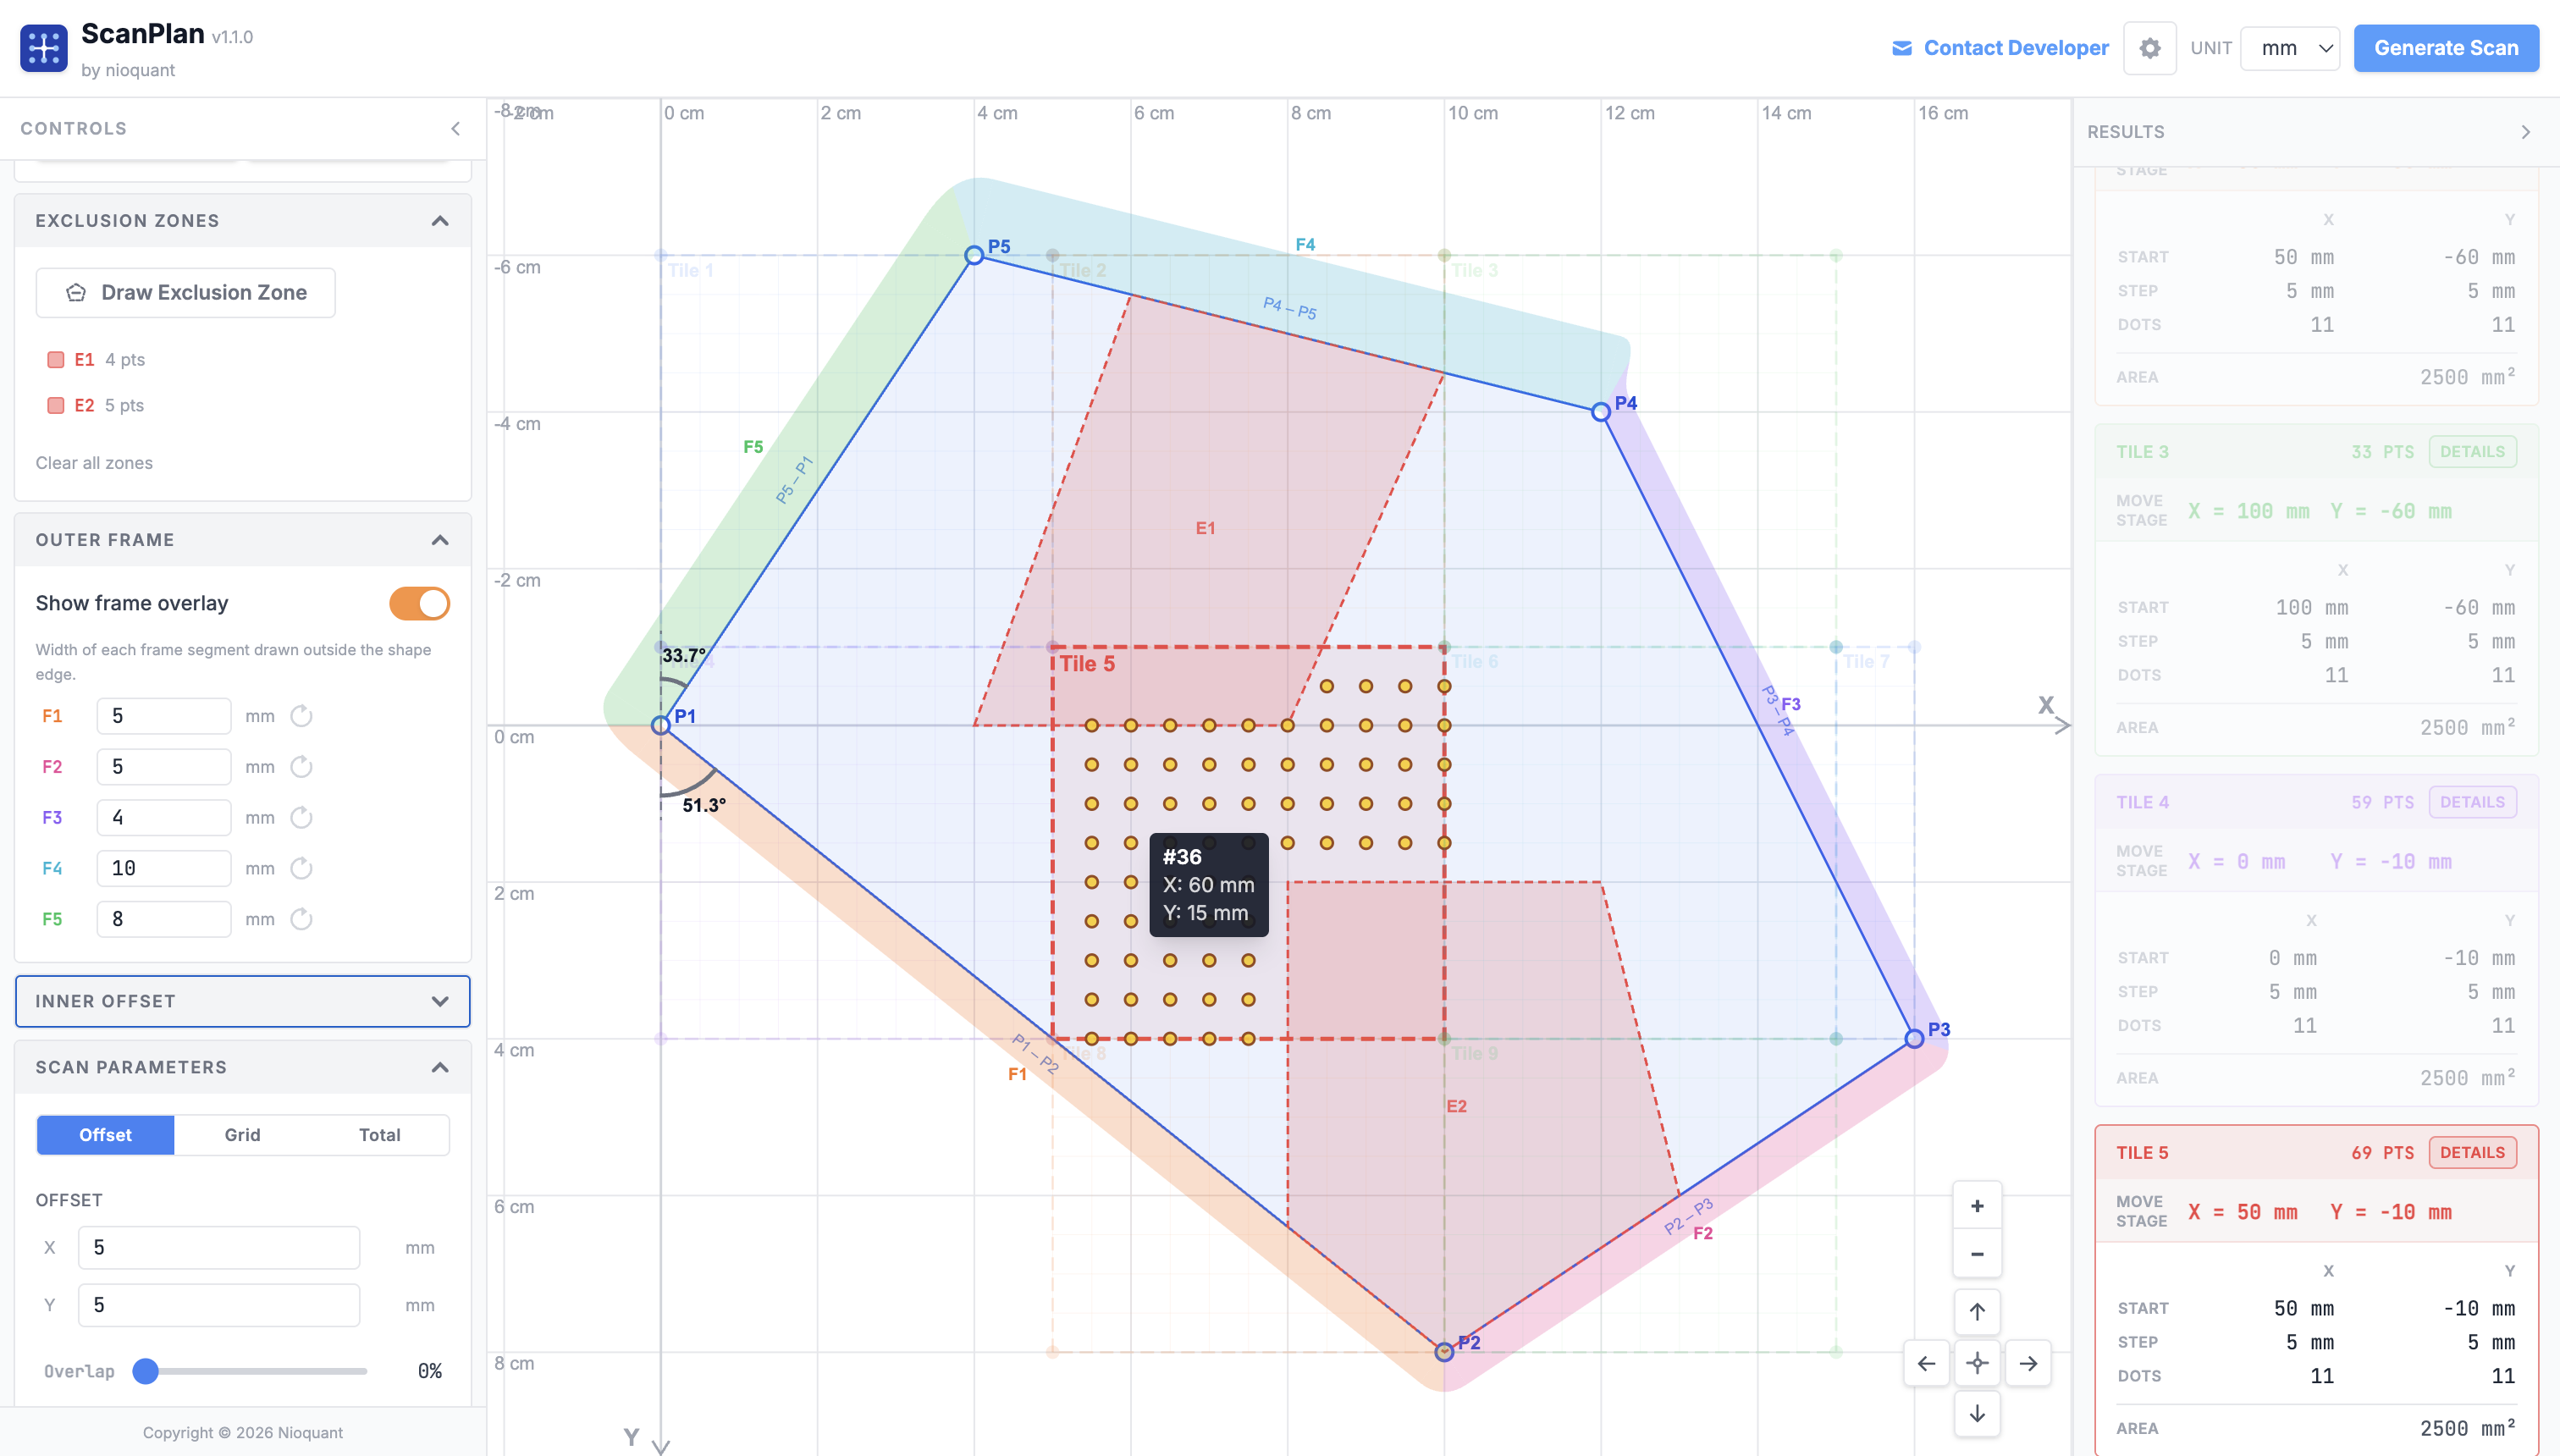Select vertex handle P1 on canvas
The width and height of the screenshot is (2560, 1456).
click(661, 726)
